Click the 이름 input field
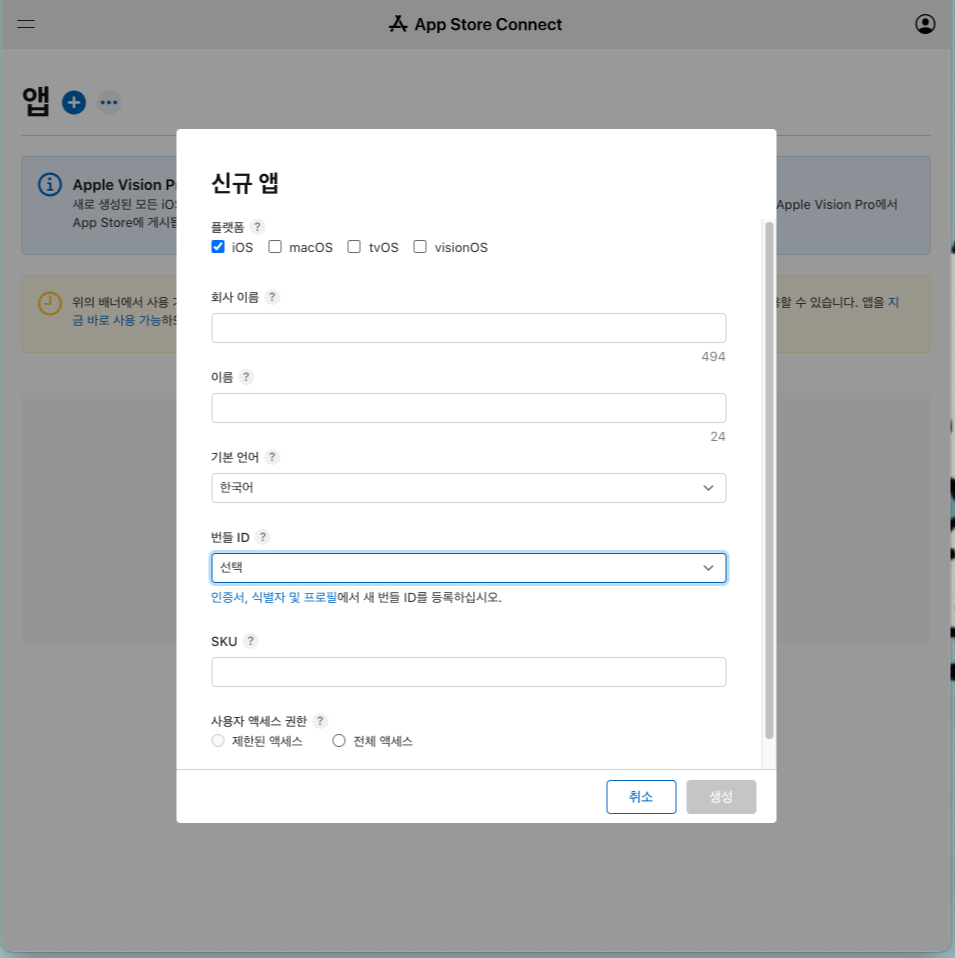The height and width of the screenshot is (958, 955). coord(469,408)
